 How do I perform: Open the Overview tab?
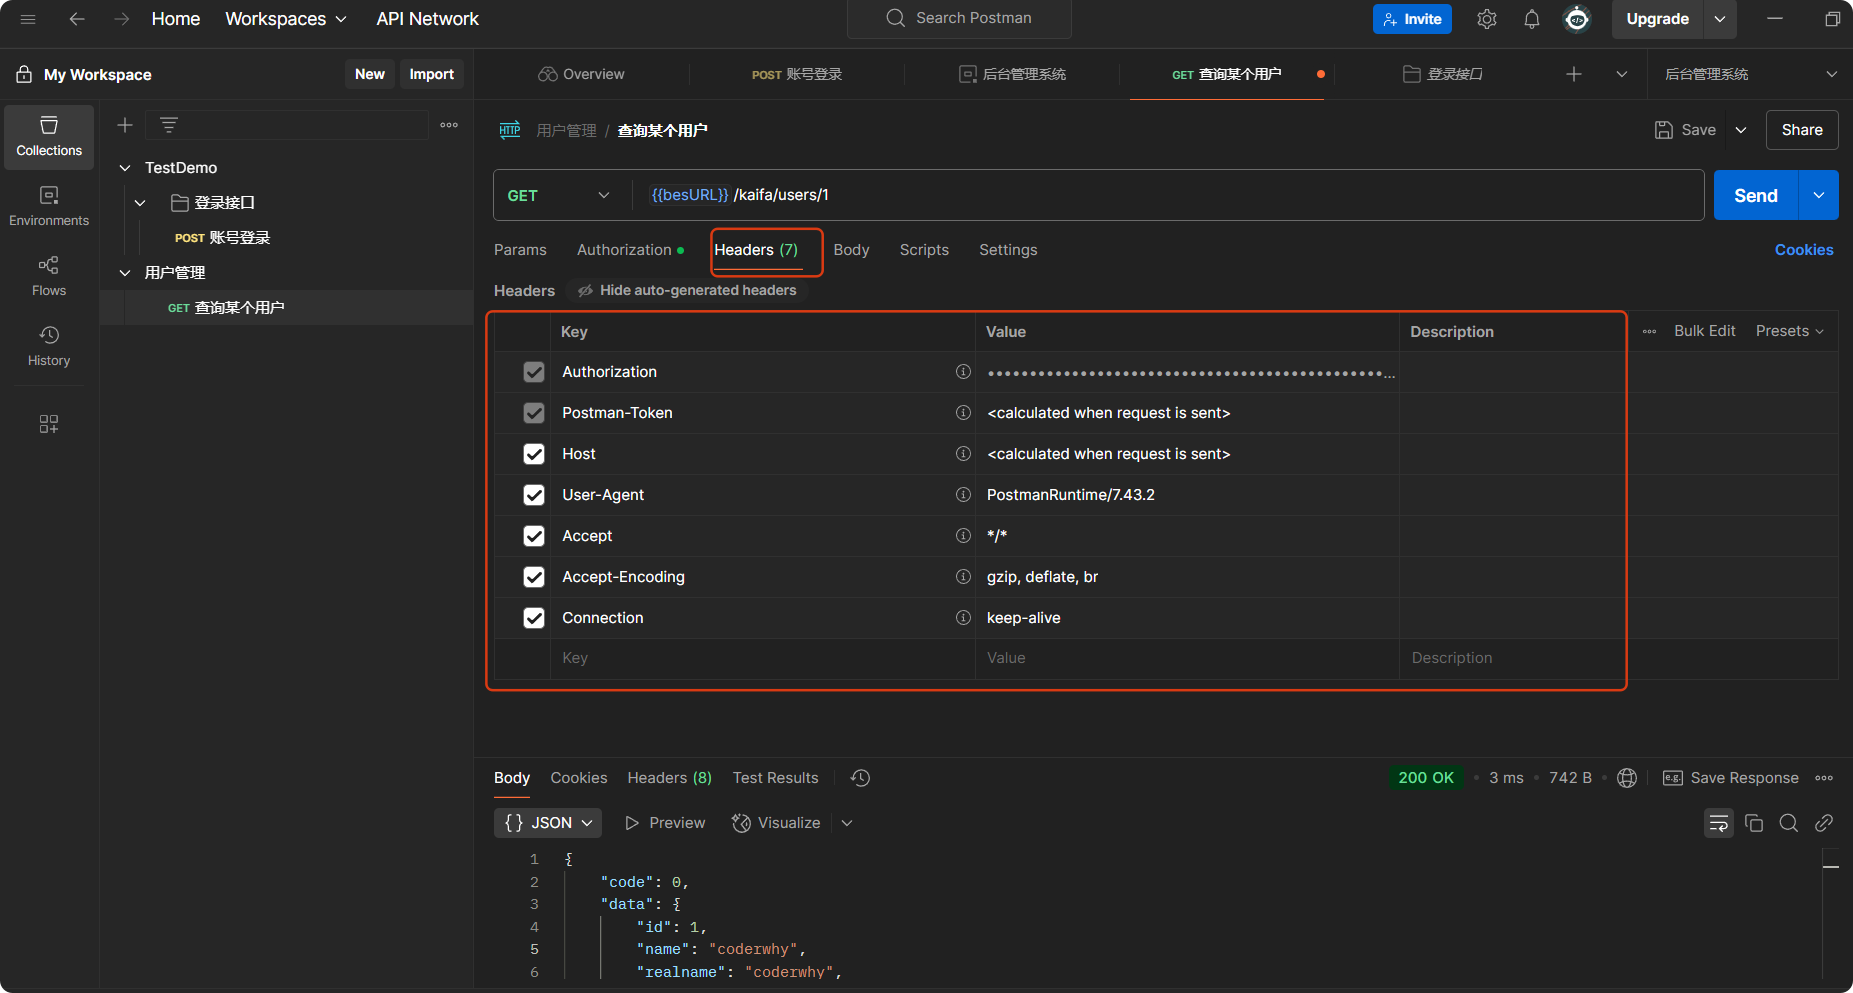pyautogui.click(x=581, y=74)
